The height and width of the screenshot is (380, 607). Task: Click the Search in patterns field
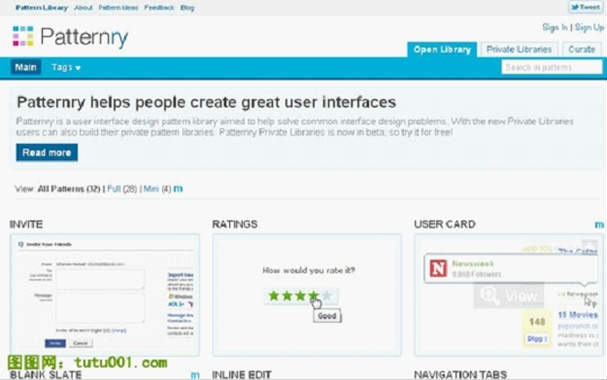tap(552, 67)
